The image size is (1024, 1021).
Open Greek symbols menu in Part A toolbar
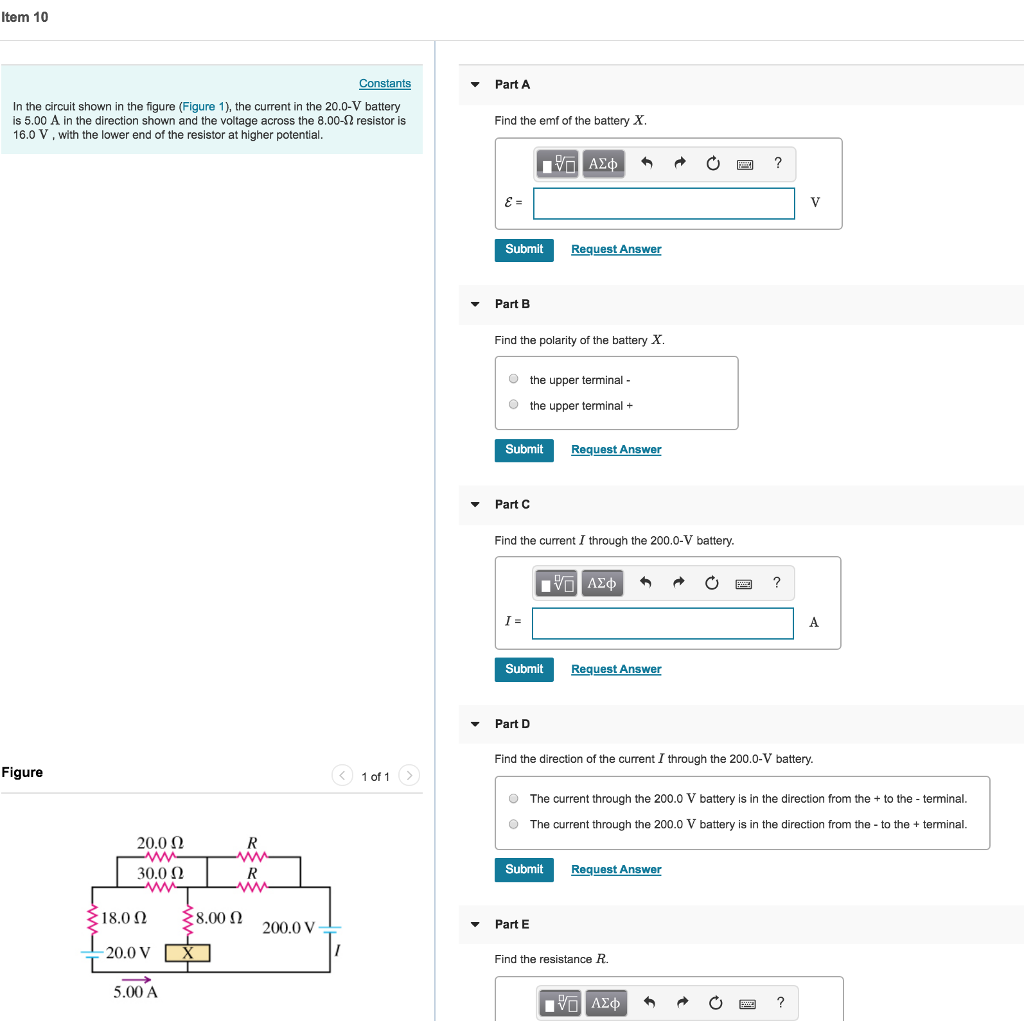[x=603, y=163]
